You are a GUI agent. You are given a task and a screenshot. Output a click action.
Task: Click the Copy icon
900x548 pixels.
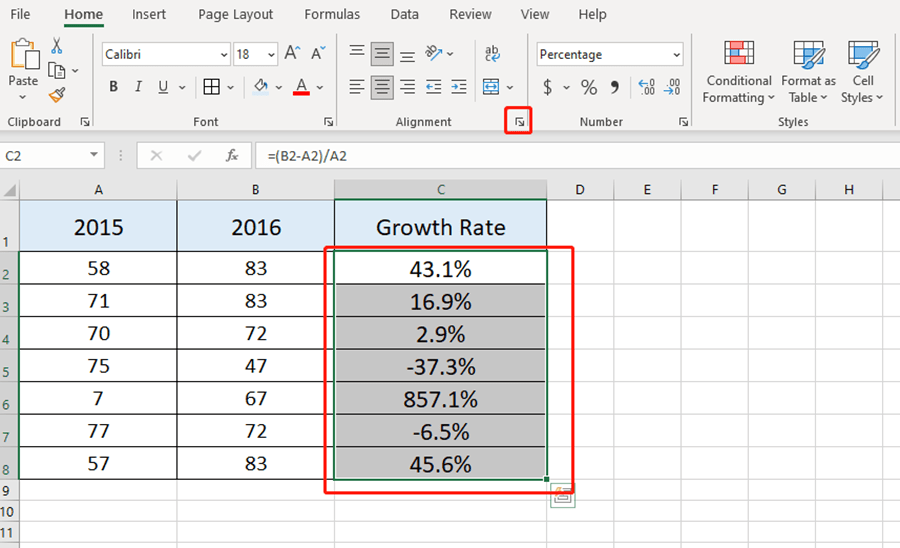tap(56, 71)
